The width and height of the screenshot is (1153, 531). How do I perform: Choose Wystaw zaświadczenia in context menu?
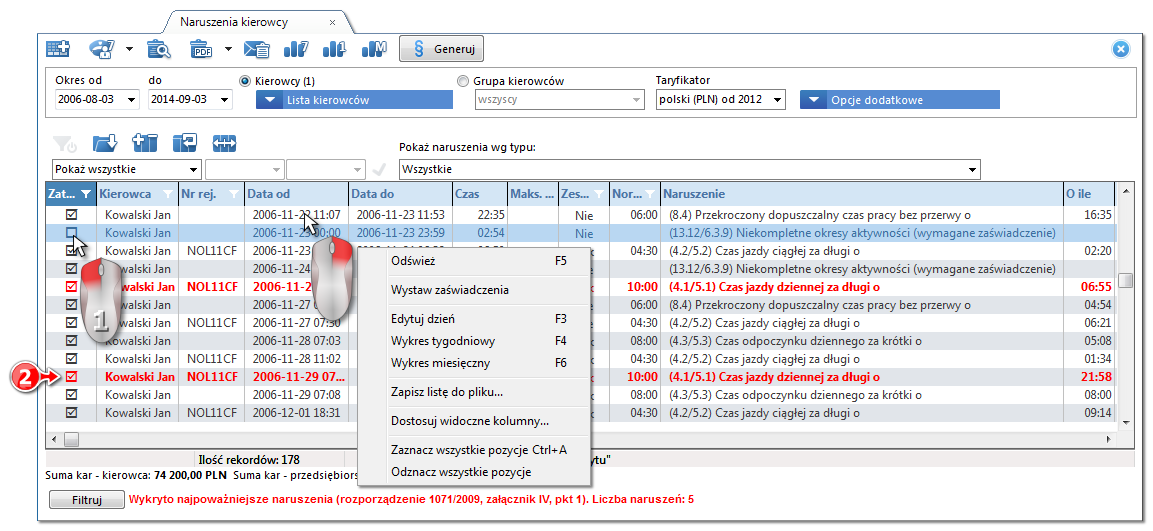click(474, 290)
